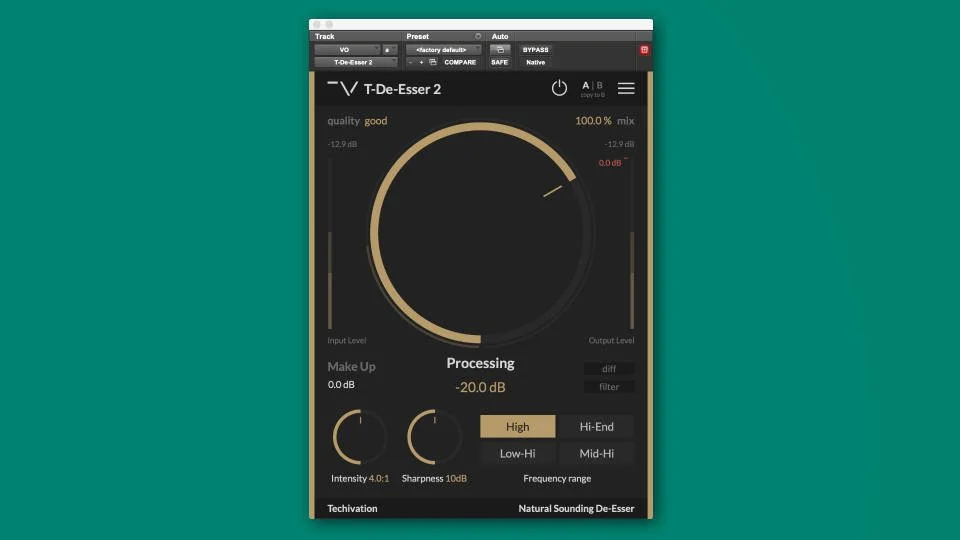Image resolution: width=960 pixels, height=540 pixels.
Task: Open the Preset menu circle arrow
Action: pyautogui.click(x=478, y=36)
